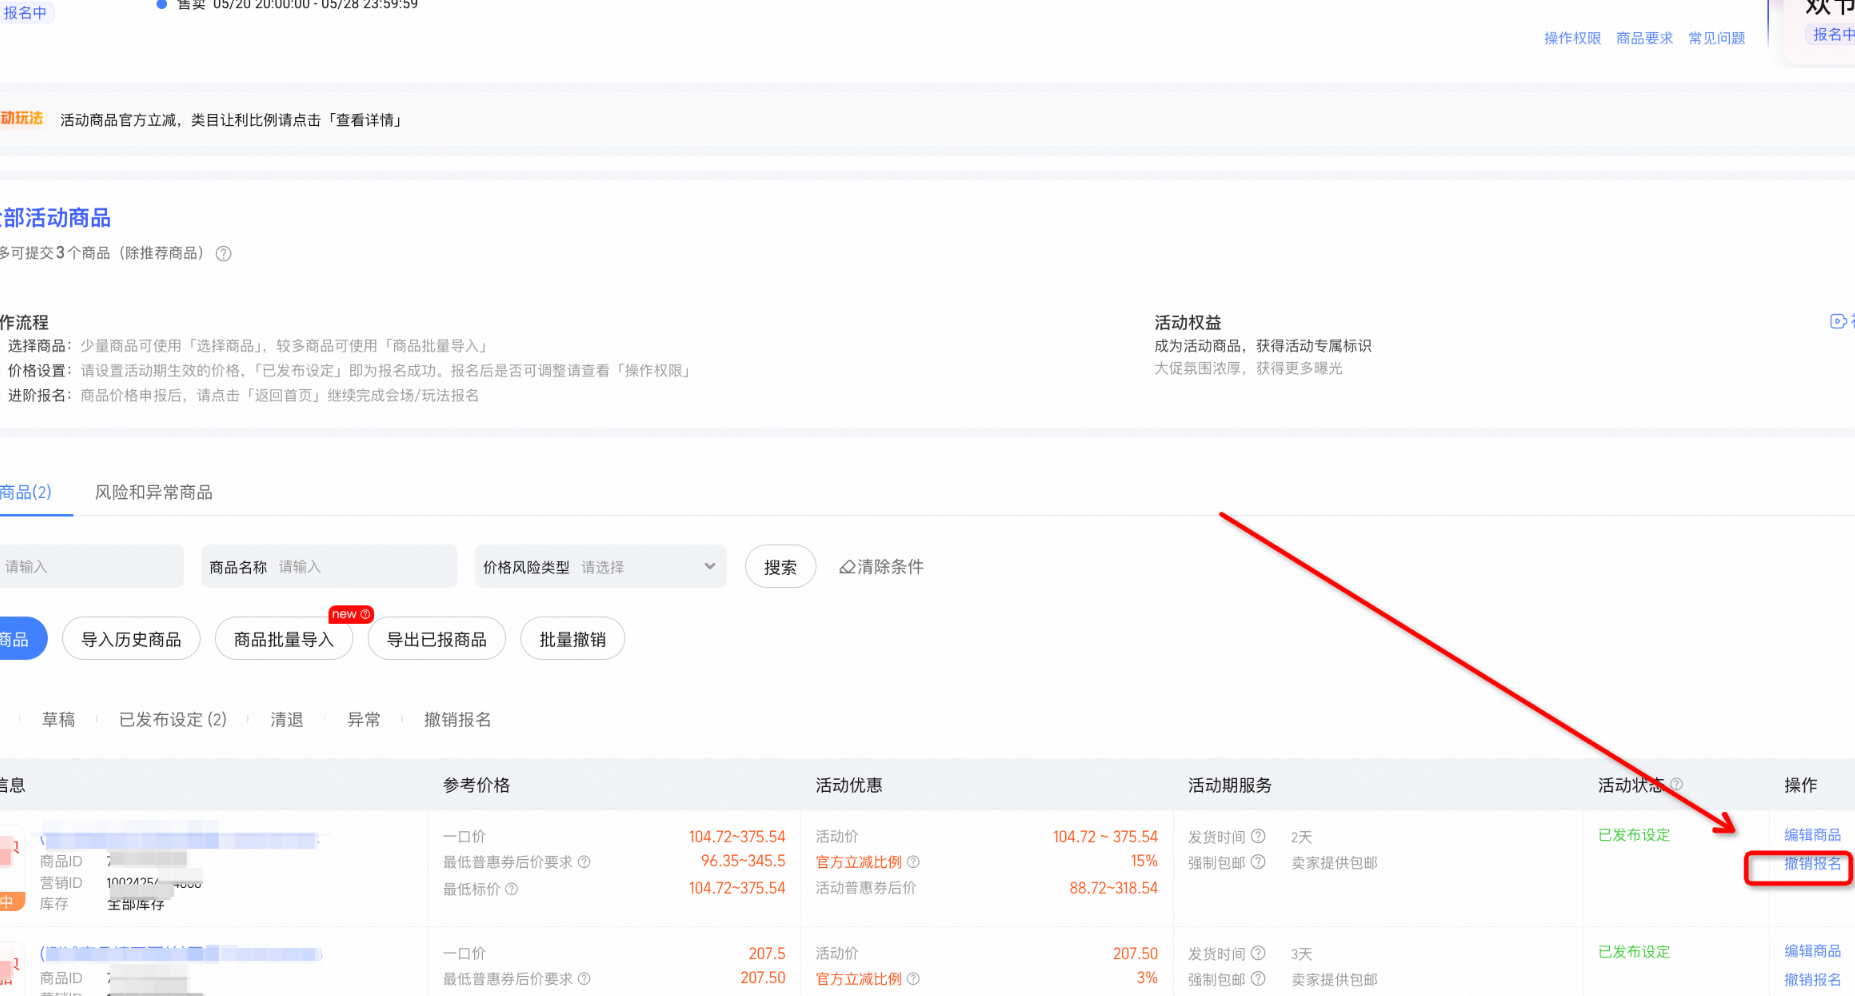Select the 清退 status filter
This screenshot has width=1855, height=996.
(287, 720)
